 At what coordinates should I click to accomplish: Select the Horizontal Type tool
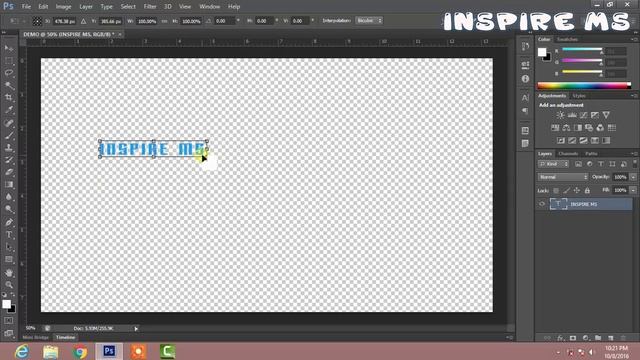[x=9, y=235]
